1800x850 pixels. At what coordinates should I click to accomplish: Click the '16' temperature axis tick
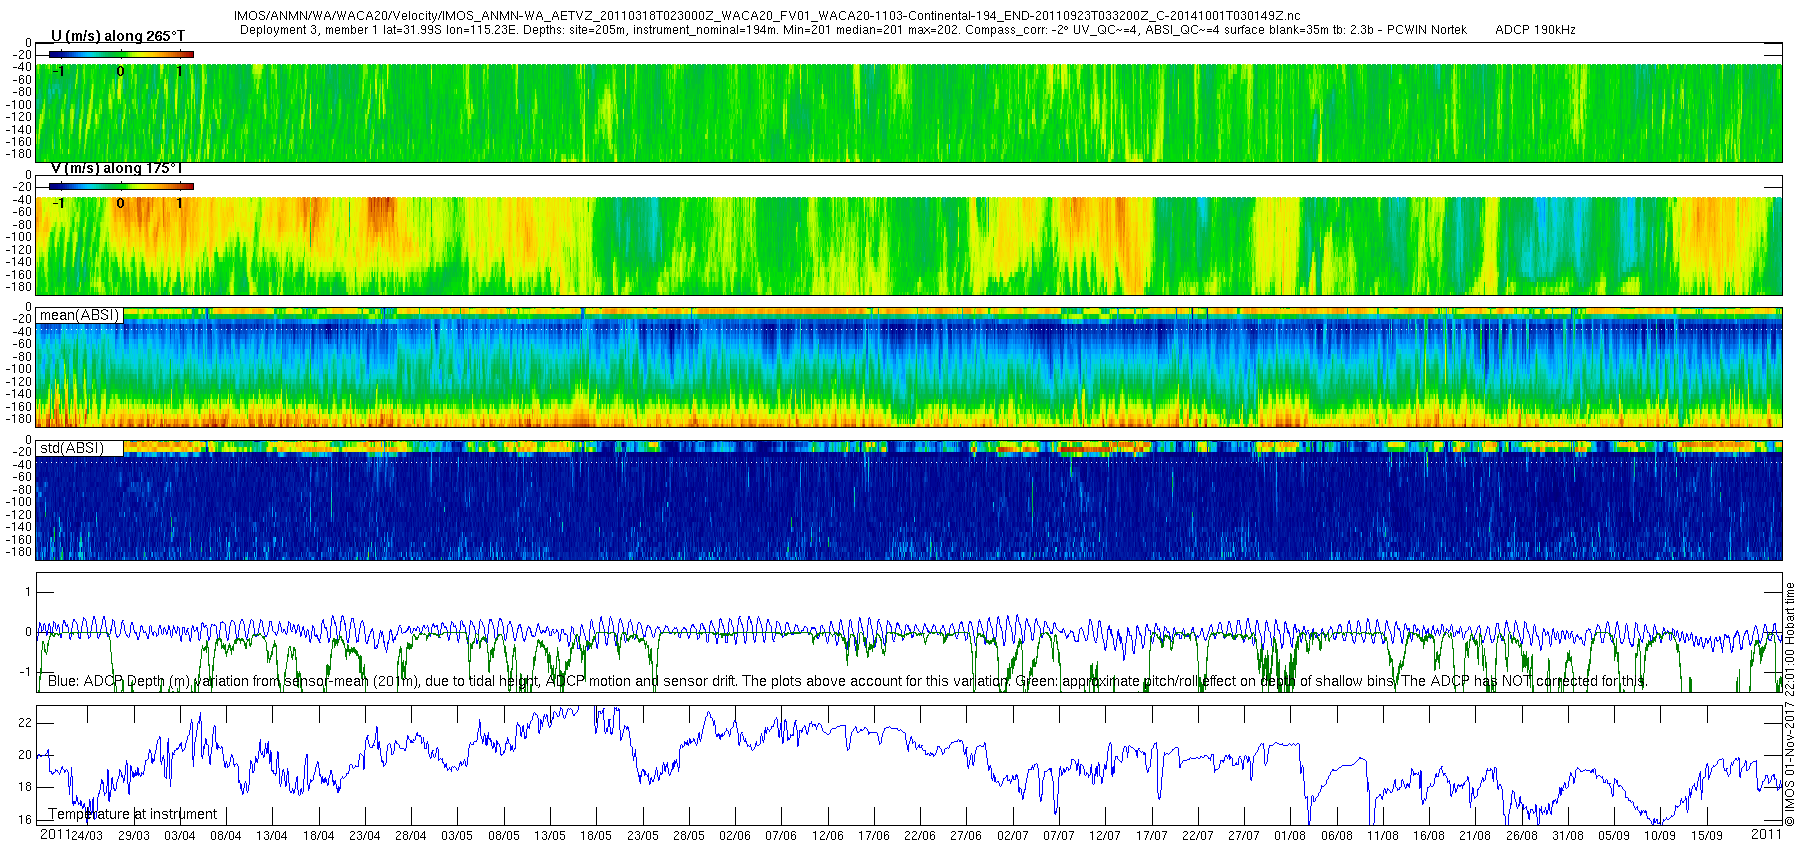[x=26, y=820]
